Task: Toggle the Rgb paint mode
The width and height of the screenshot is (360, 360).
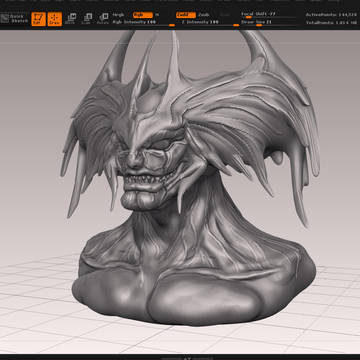Action: coord(143,15)
